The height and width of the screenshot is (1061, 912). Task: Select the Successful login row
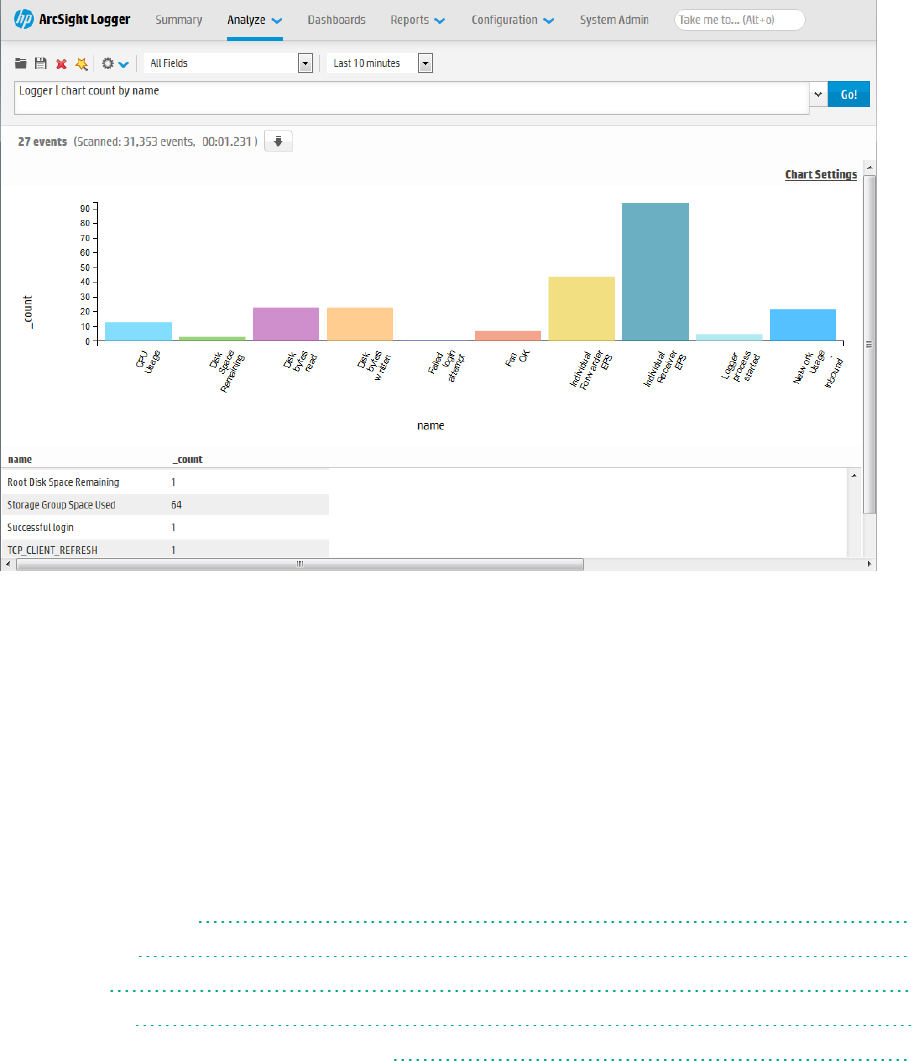165,527
